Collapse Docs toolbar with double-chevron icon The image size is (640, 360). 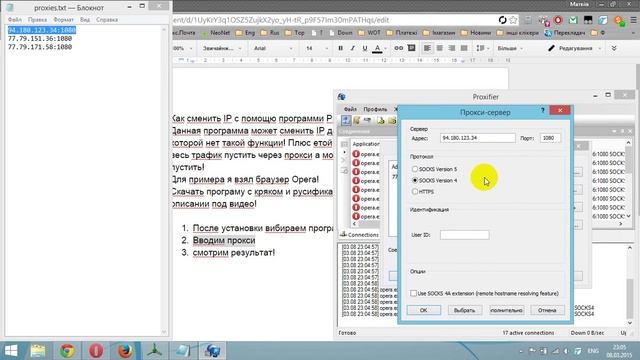[614, 48]
